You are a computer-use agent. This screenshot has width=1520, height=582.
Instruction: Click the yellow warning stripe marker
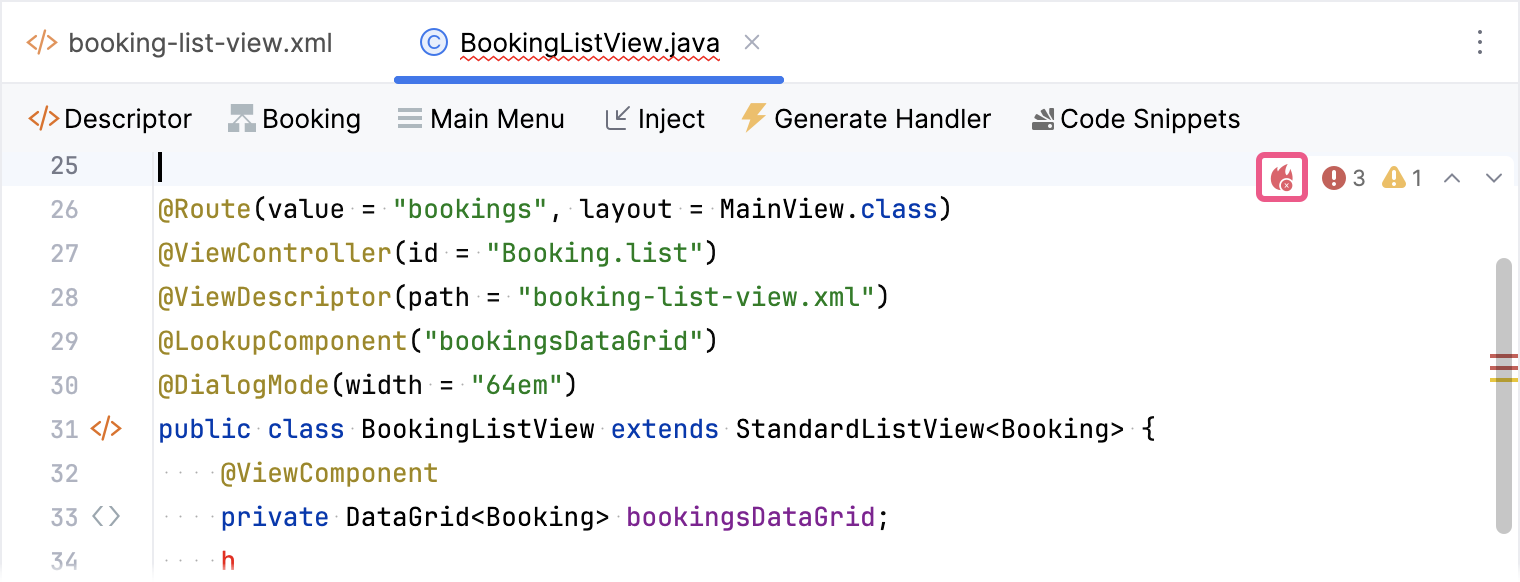[x=1503, y=380]
